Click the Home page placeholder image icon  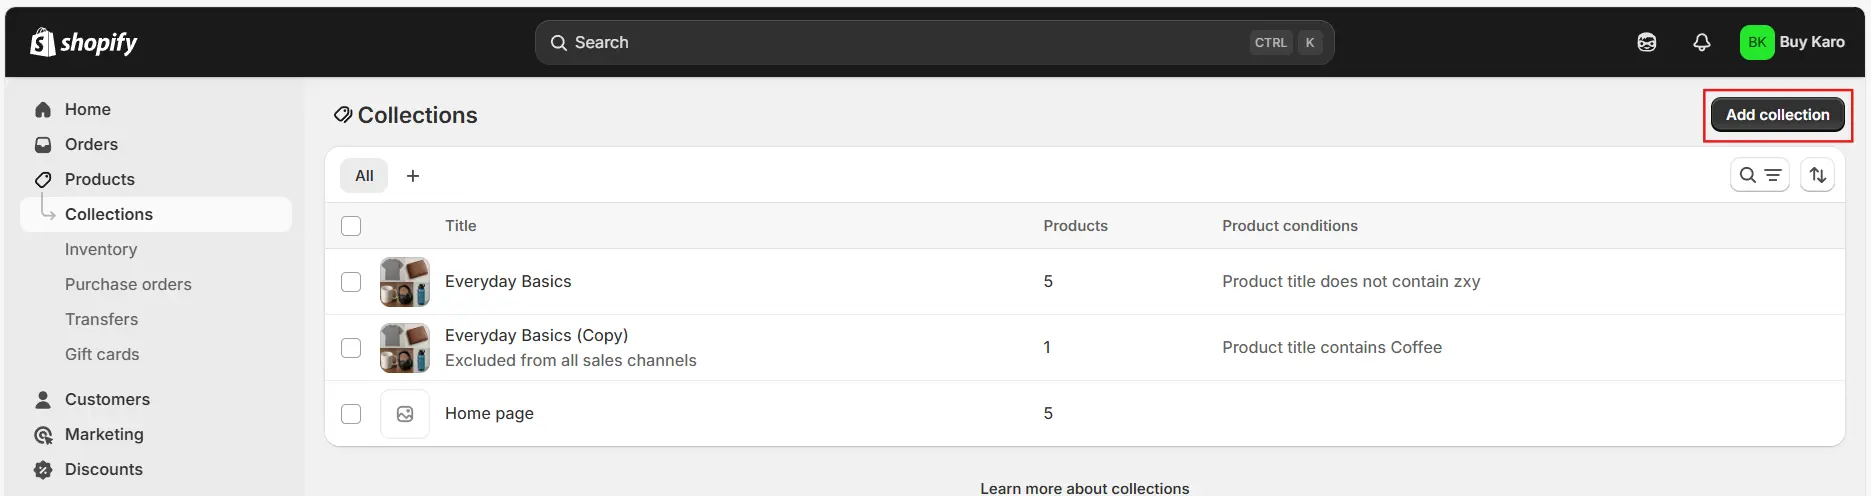pos(405,414)
